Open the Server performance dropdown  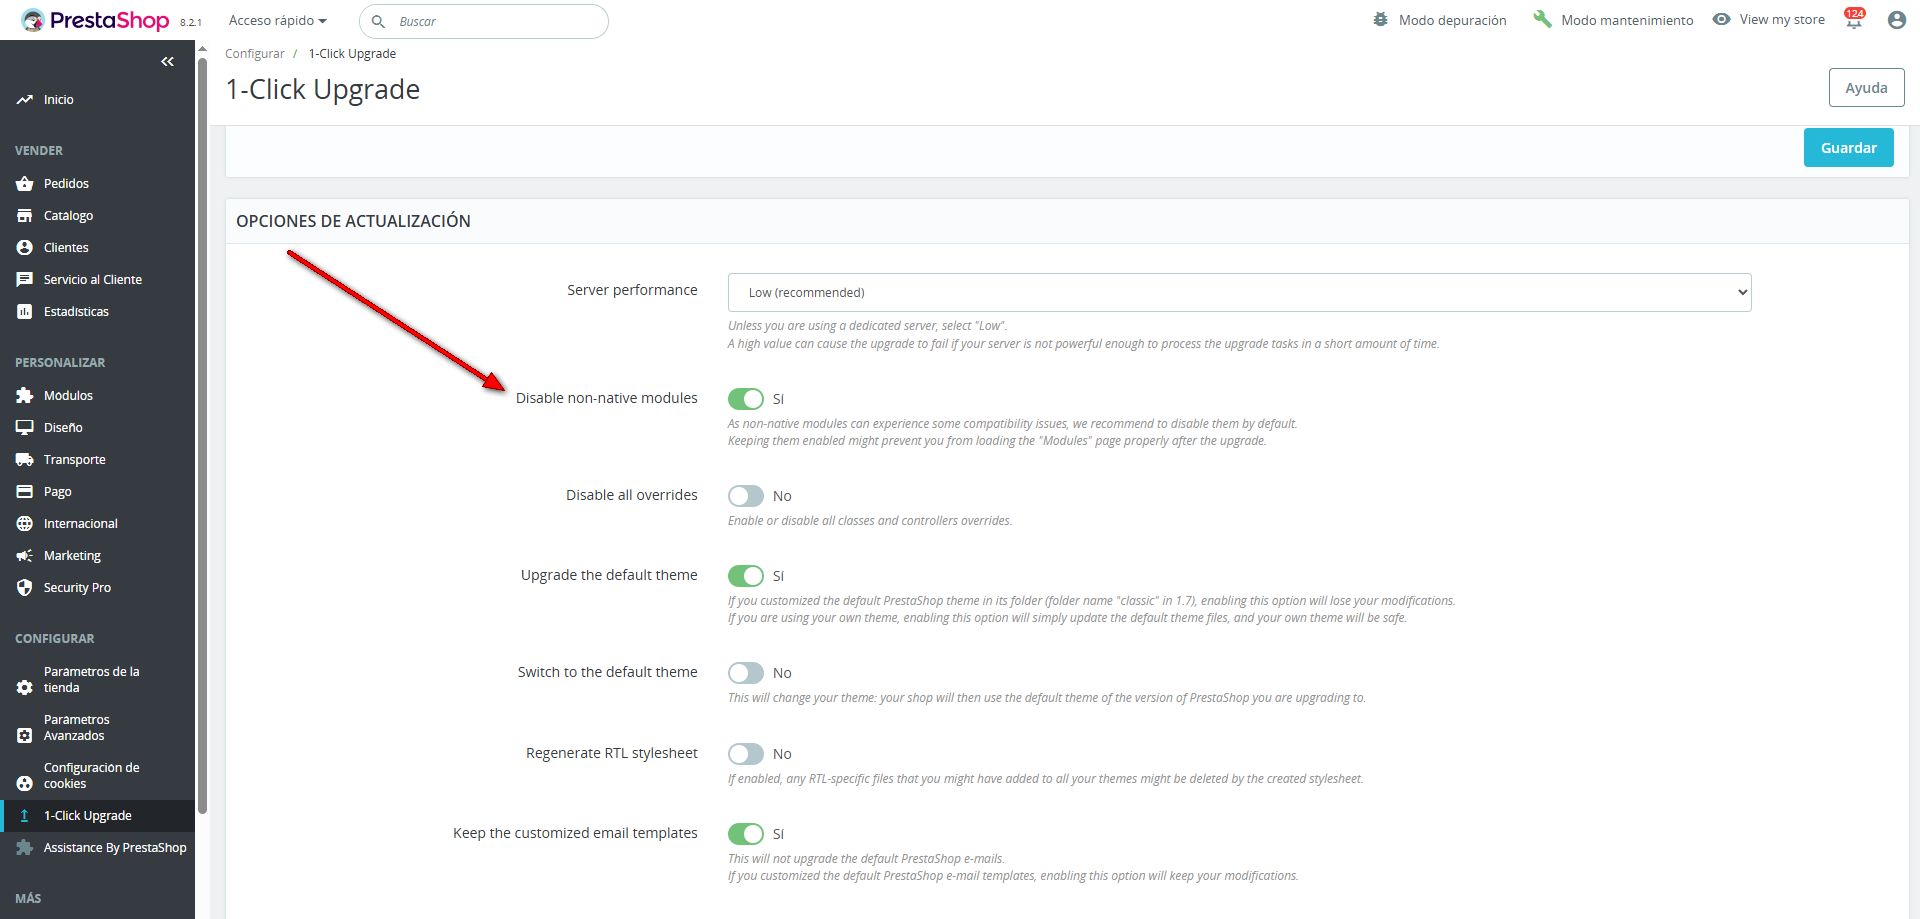tap(1239, 292)
